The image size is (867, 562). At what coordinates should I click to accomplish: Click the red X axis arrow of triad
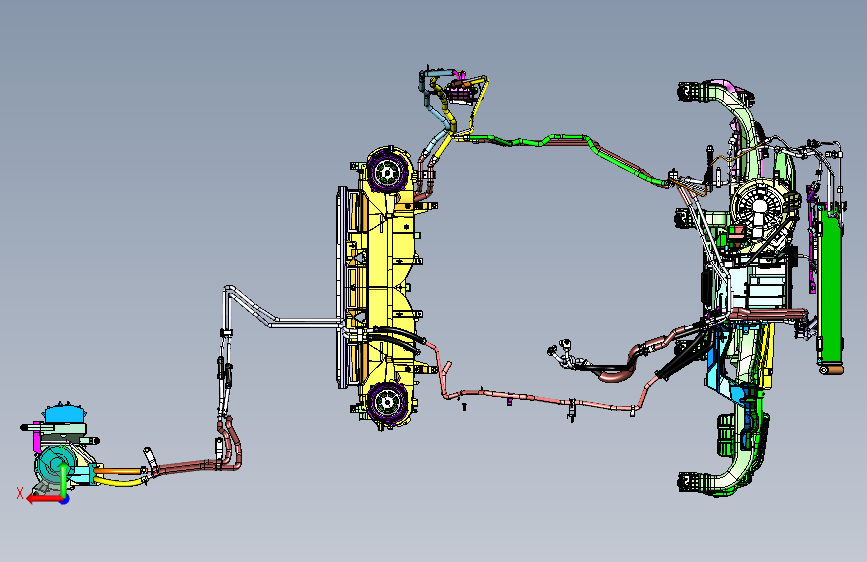pyautogui.click(x=43, y=499)
